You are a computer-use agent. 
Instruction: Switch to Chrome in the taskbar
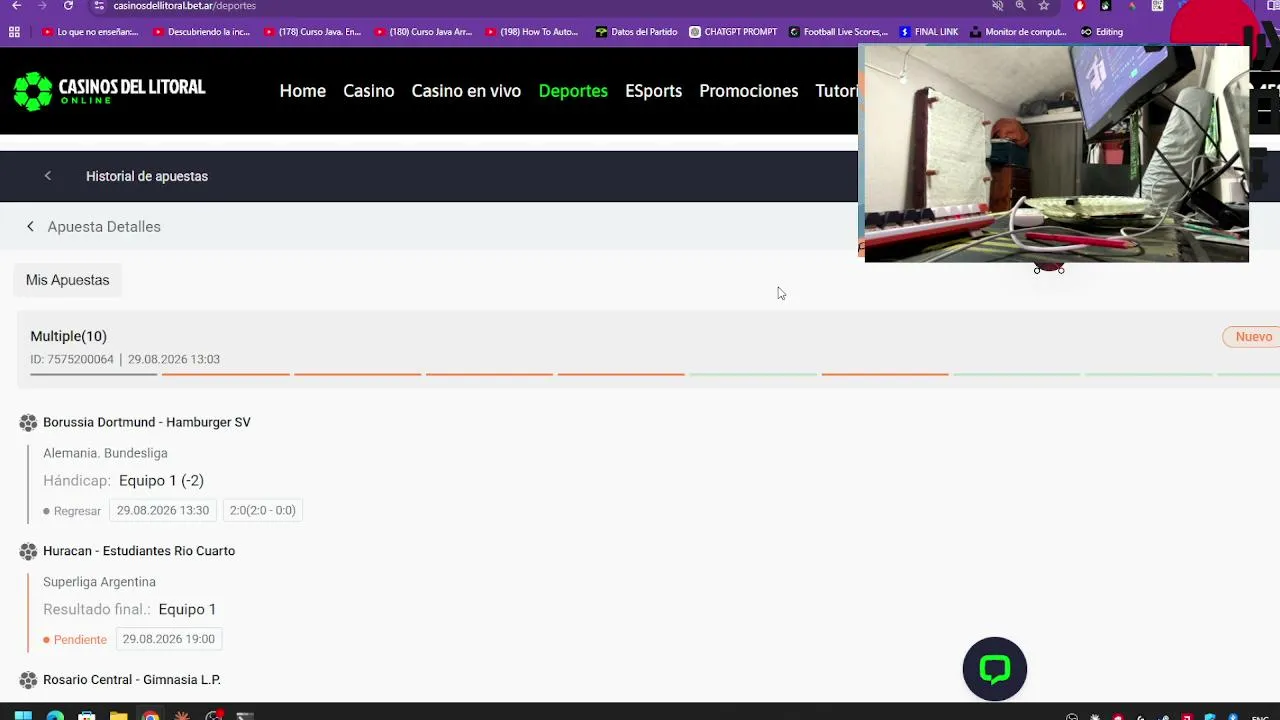(150, 716)
